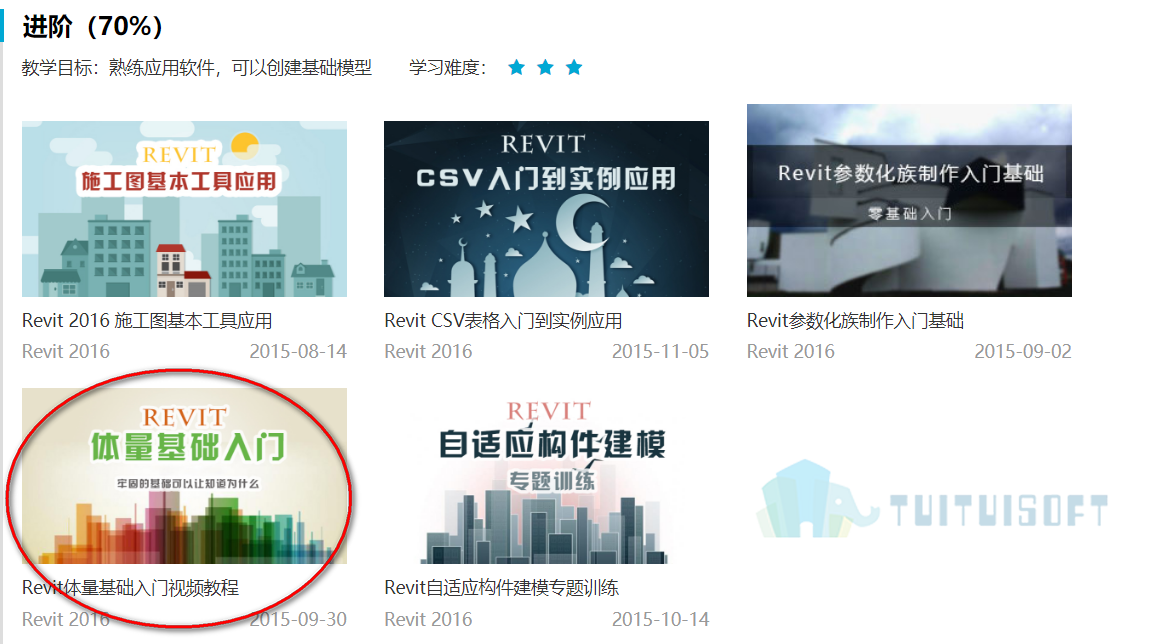Click the date 2015-09-30
This screenshot has height=644, width=1158.
pos(298,619)
